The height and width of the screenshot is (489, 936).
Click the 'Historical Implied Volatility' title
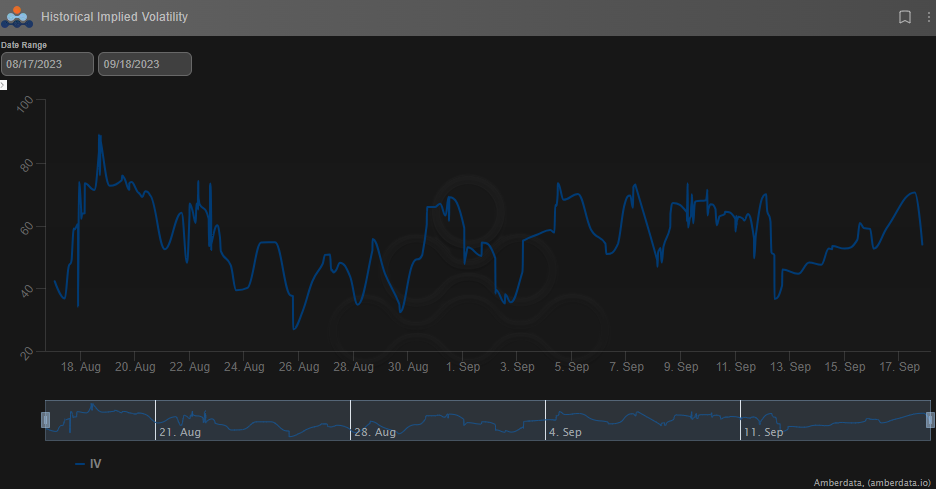(x=115, y=17)
